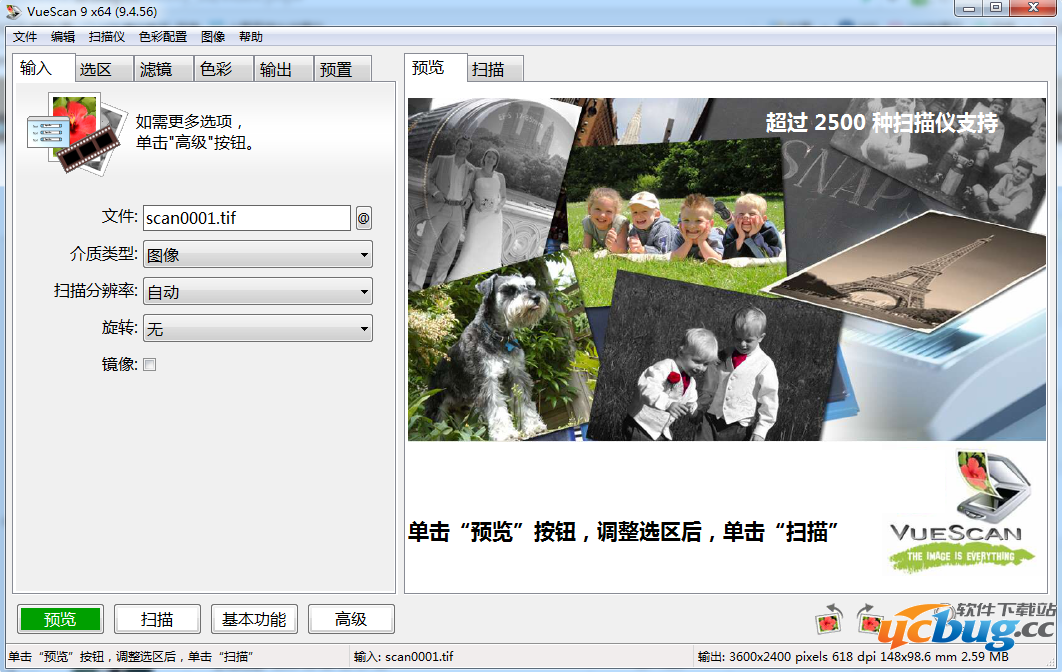This screenshot has width=1062, height=672.
Task: Switch to the 色彩 tab
Action: [222, 68]
